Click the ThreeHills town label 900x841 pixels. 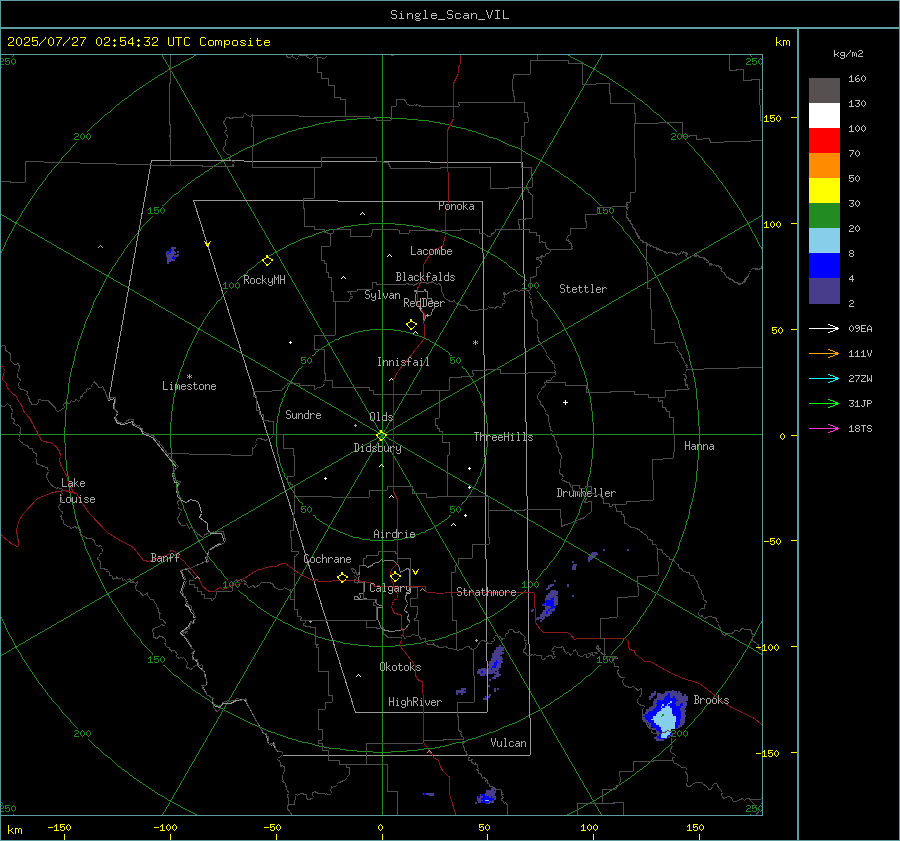point(503,437)
